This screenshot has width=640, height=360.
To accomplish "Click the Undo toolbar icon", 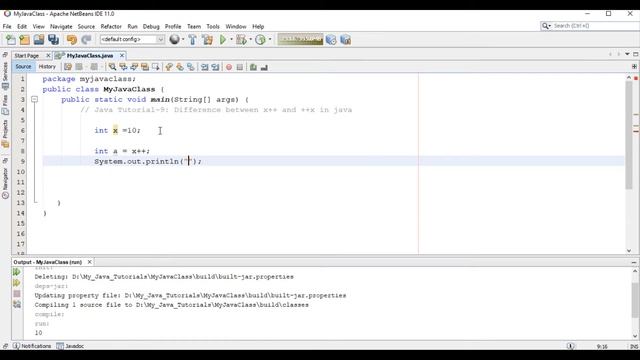I will [72, 40].
